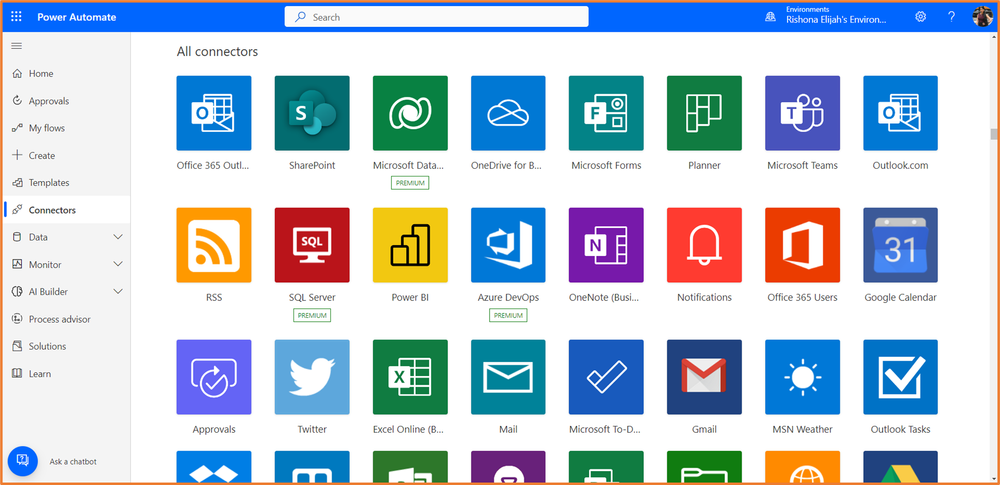Select the Excel Online (Business) connector
This screenshot has width=1000, height=485.
[x=410, y=377]
